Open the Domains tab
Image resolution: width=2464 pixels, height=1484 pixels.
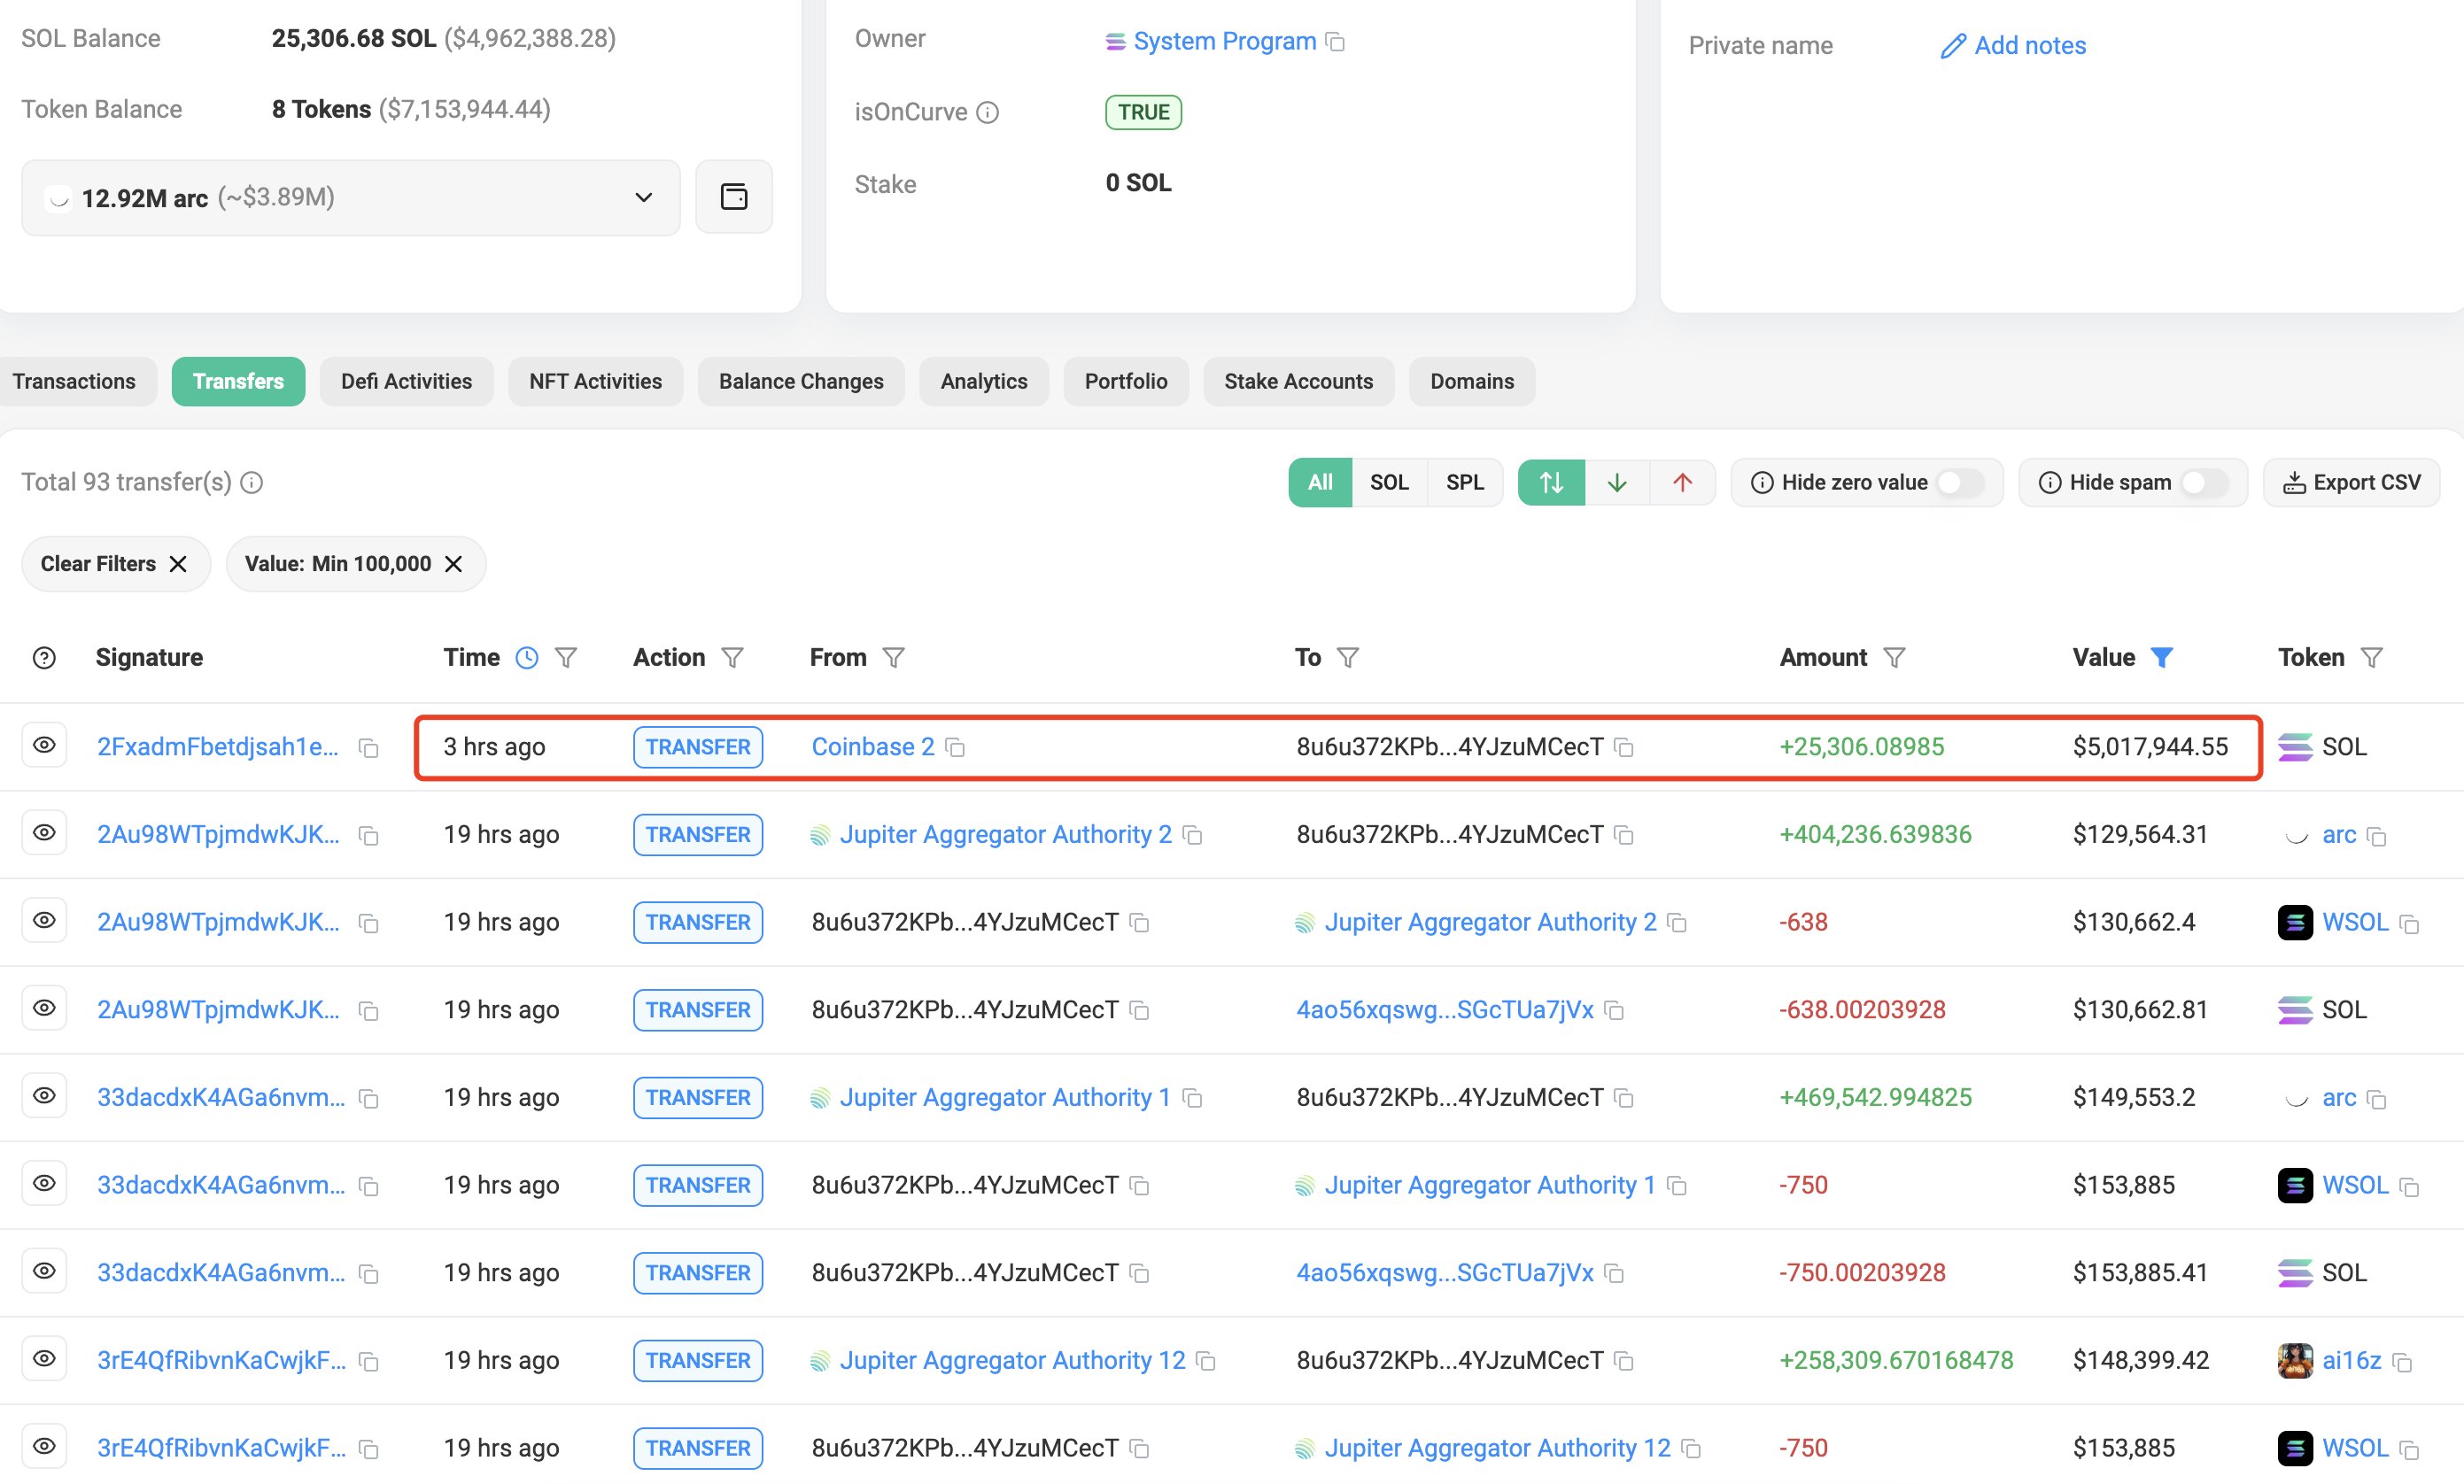pyautogui.click(x=1472, y=382)
